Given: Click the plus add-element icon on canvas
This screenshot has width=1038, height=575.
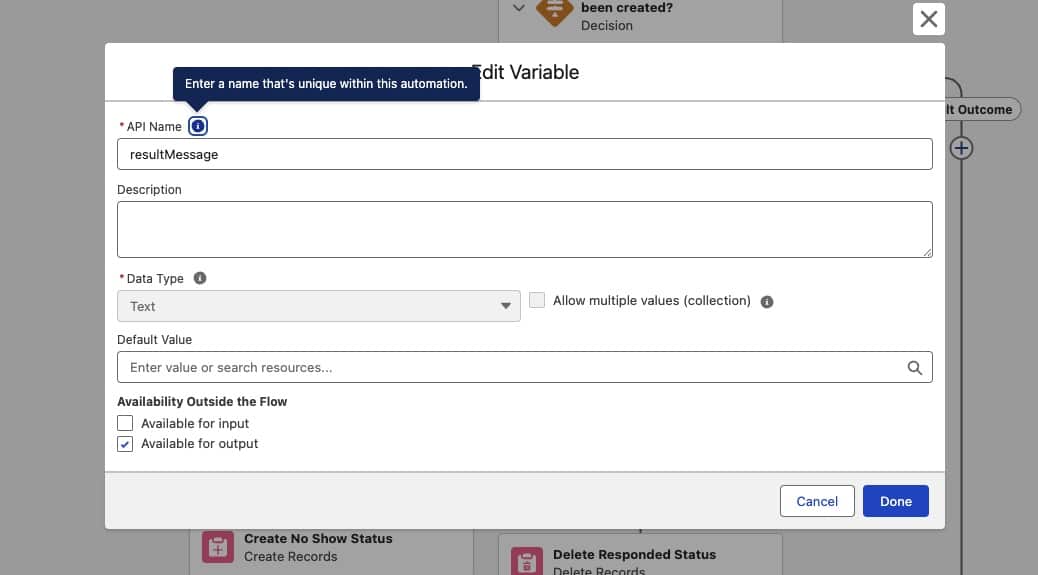Looking at the screenshot, I should [961, 148].
